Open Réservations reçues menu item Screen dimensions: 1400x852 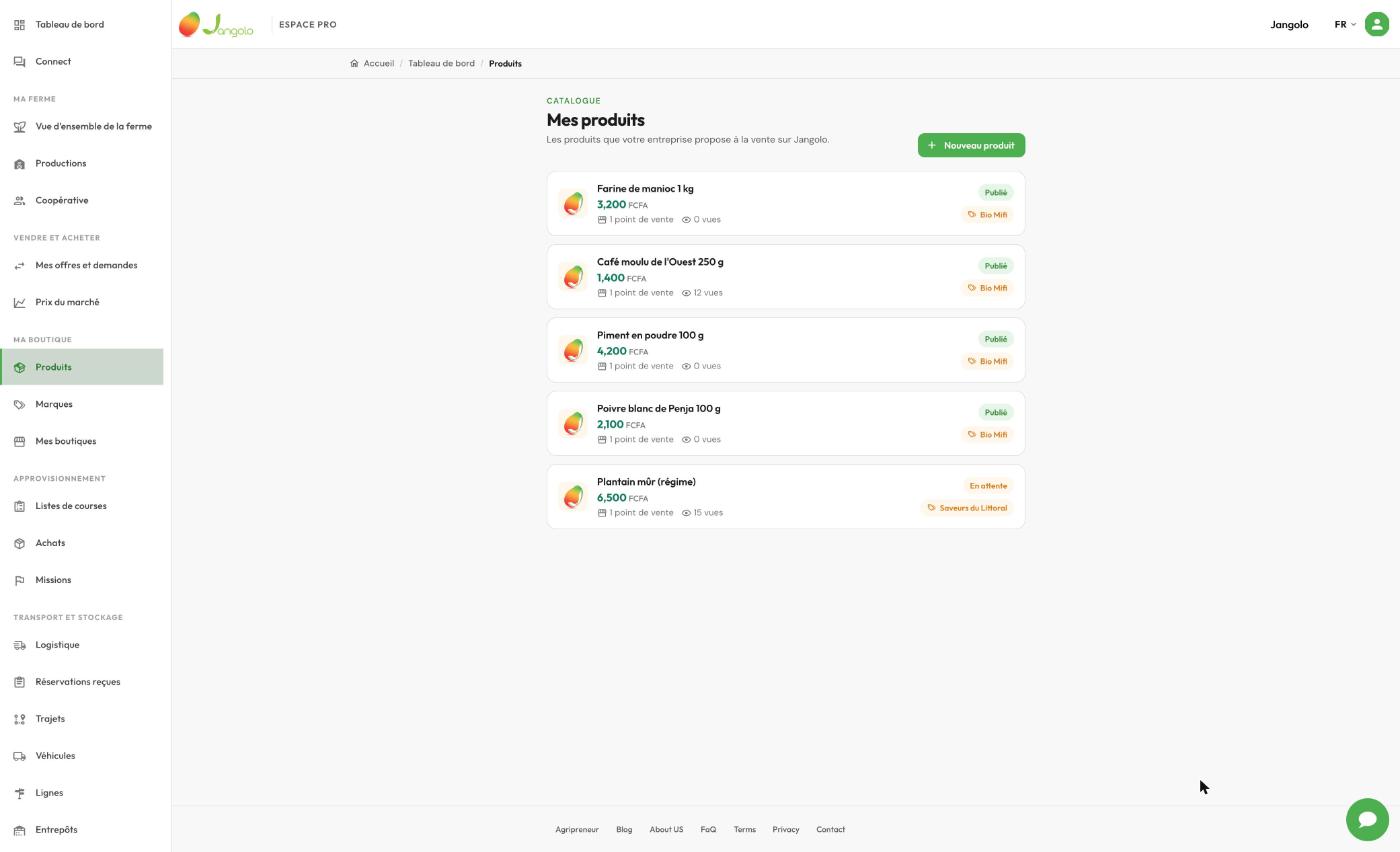click(82, 682)
